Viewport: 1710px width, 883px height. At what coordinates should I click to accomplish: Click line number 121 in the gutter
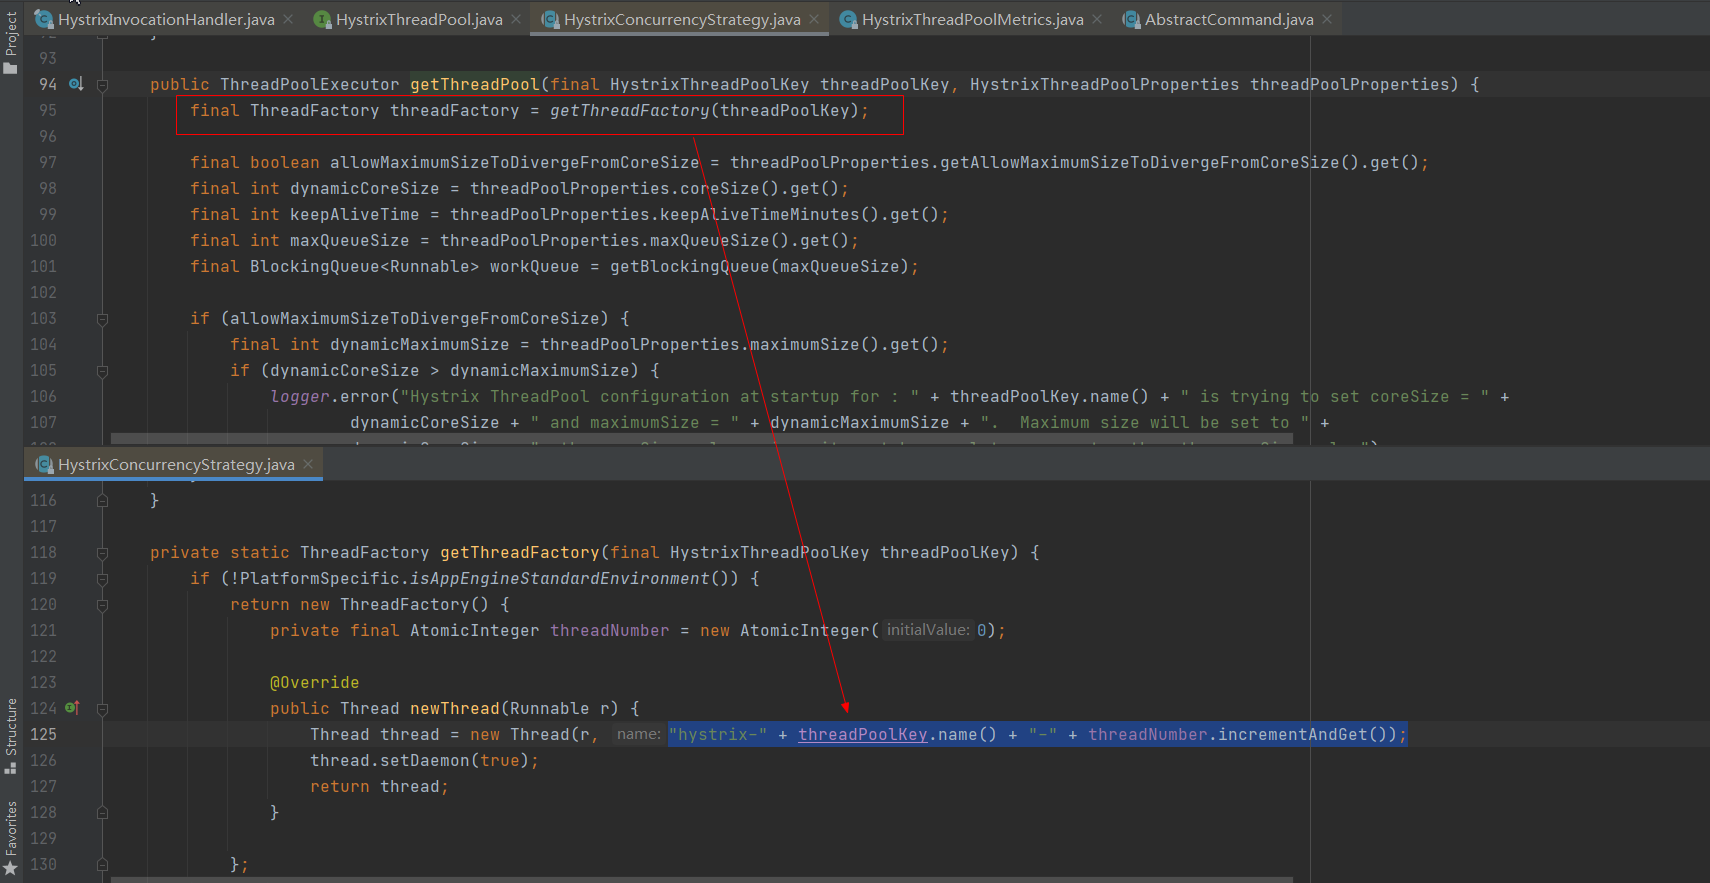pos(43,630)
